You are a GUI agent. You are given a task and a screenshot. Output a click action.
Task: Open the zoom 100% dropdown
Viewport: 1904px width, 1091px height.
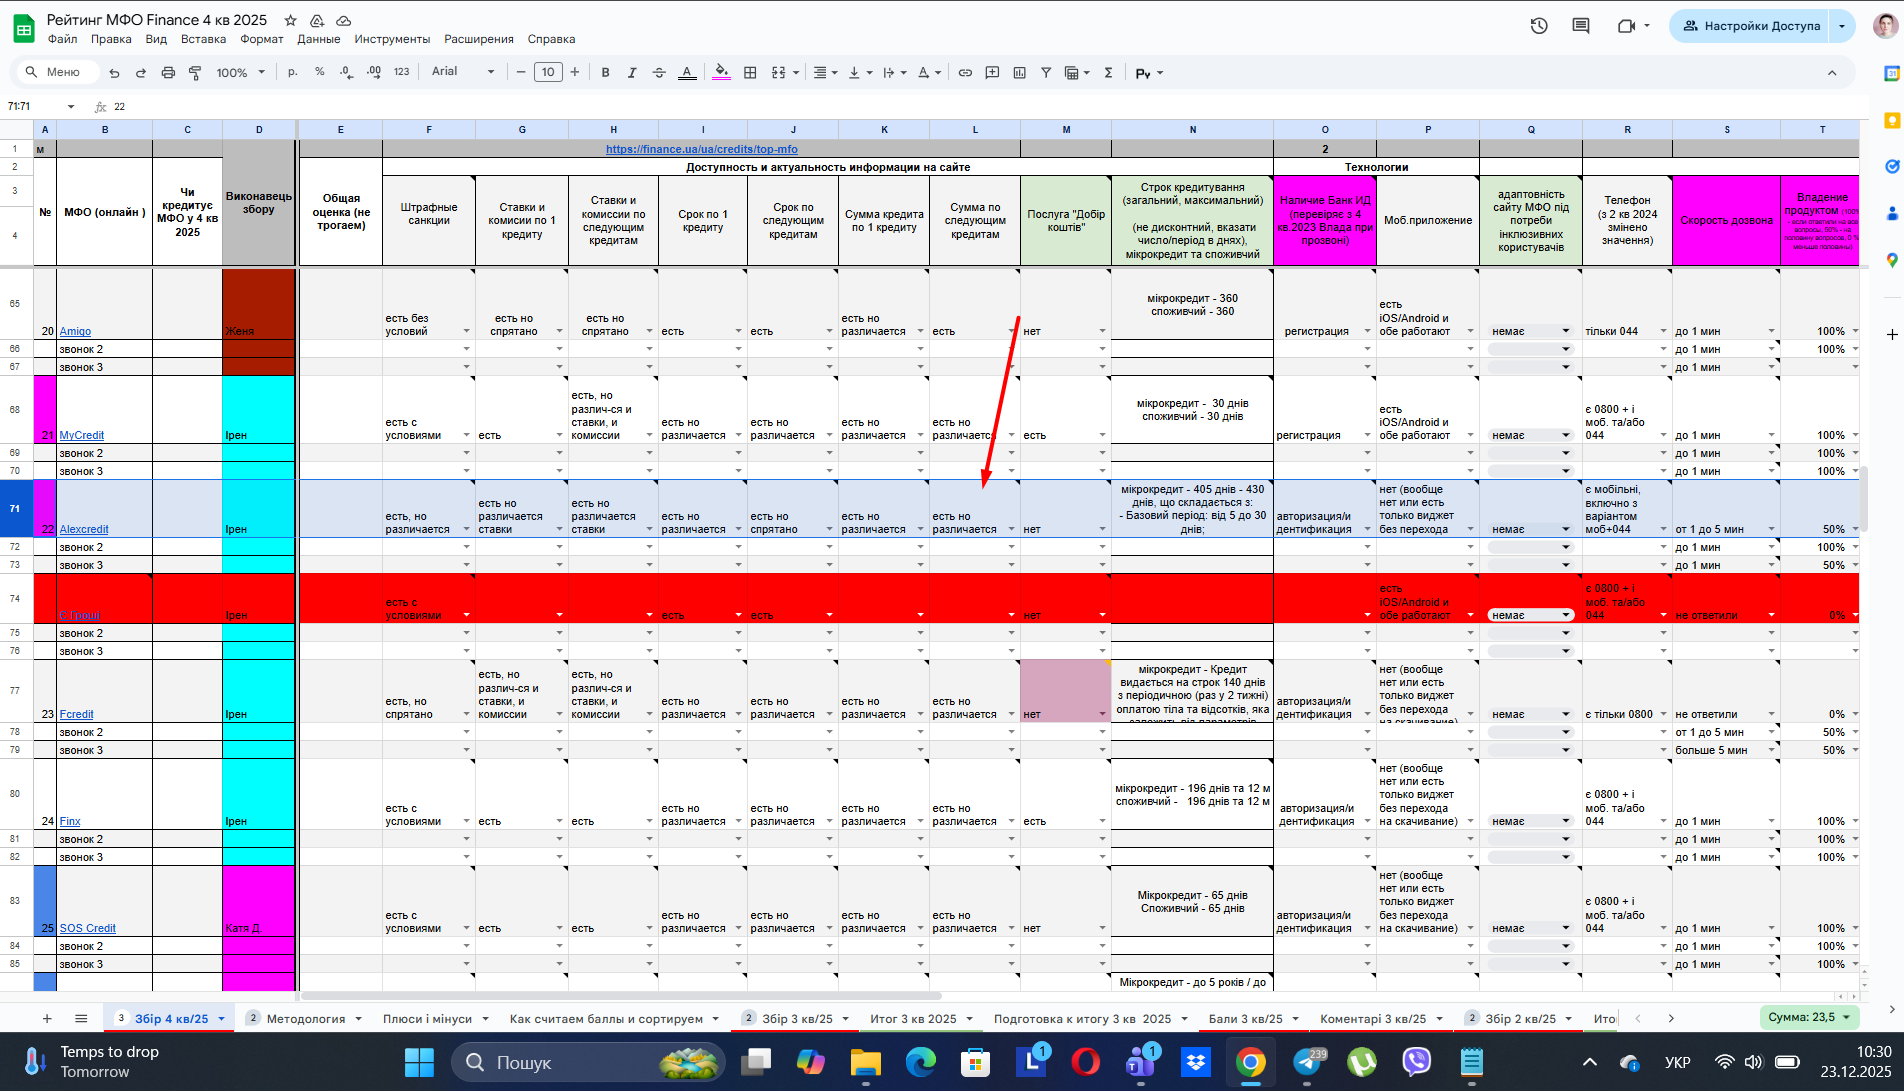(241, 73)
